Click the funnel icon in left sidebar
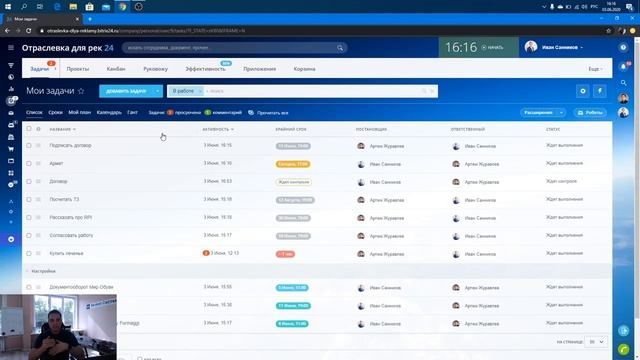Screen dimensions: 640x360 [11, 65]
